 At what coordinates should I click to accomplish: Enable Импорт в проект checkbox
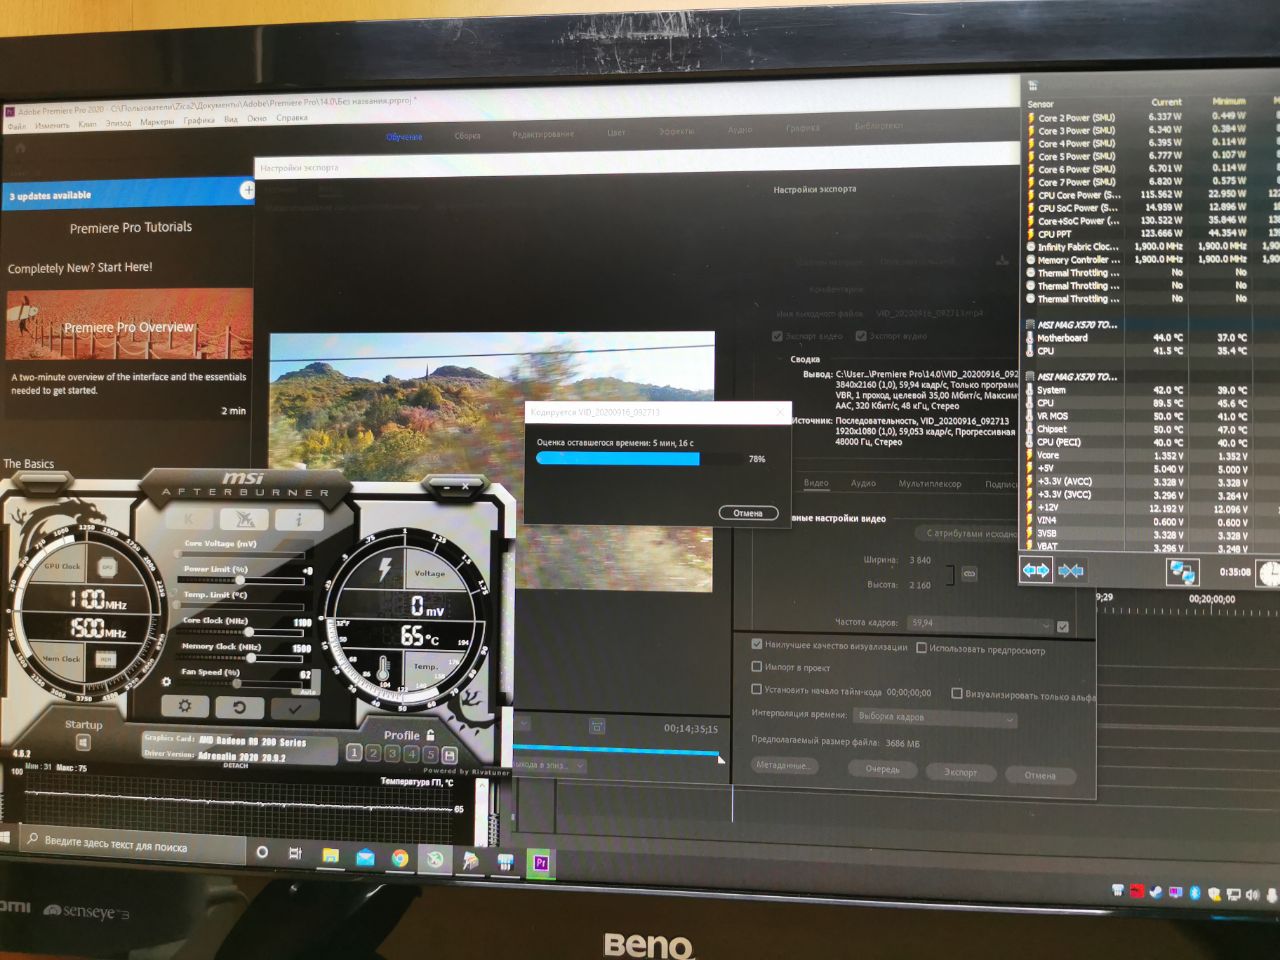(757, 666)
